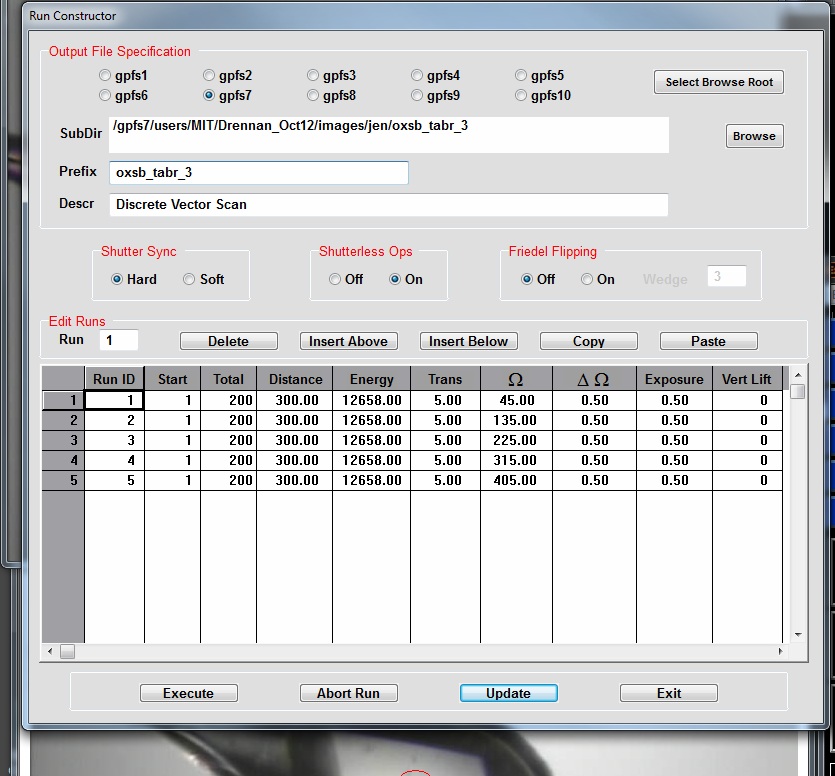Screen dimensions: 835x776
Task: Copy the current run
Action: click(x=588, y=341)
